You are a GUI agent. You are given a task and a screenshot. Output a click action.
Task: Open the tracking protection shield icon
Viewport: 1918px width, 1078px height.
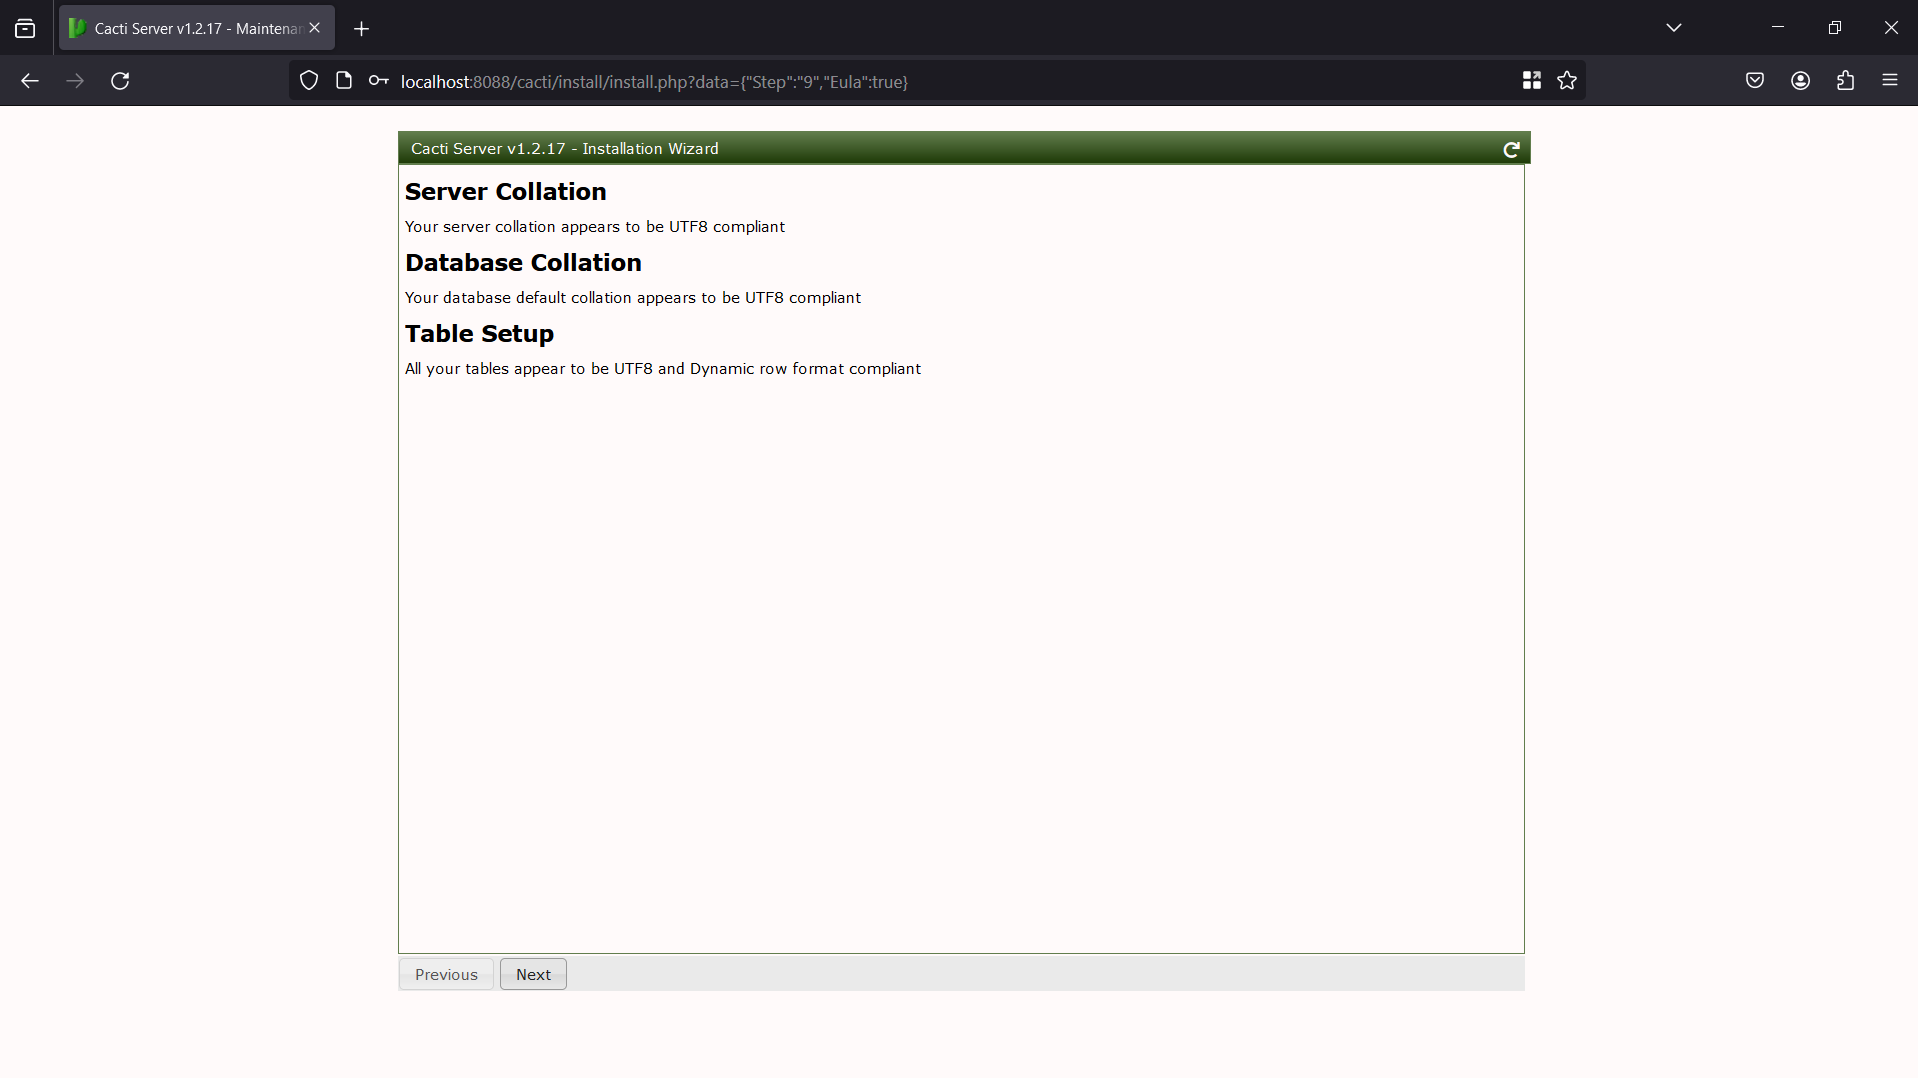[x=309, y=81]
